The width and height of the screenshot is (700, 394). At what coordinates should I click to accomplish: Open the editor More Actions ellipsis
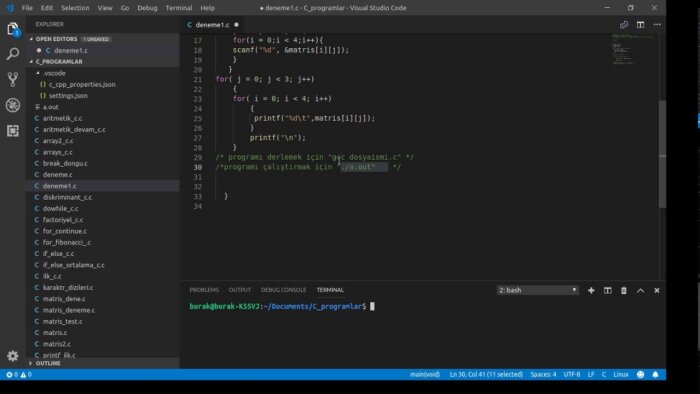tap(657, 25)
